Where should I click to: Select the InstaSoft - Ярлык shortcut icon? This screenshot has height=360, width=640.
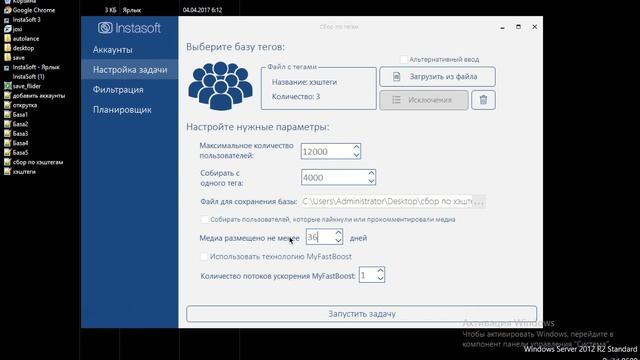(x=7, y=67)
